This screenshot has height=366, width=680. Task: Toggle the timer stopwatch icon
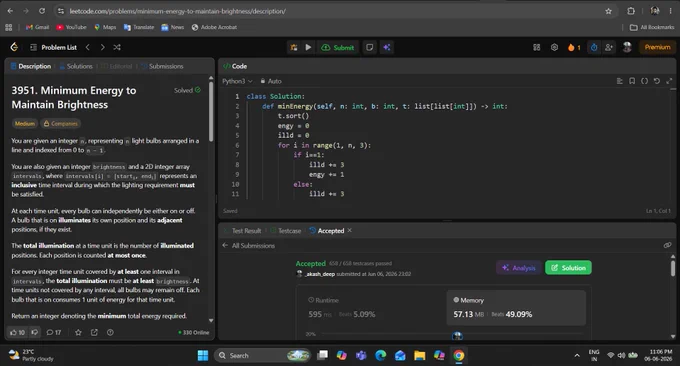[x=594, y=47]
